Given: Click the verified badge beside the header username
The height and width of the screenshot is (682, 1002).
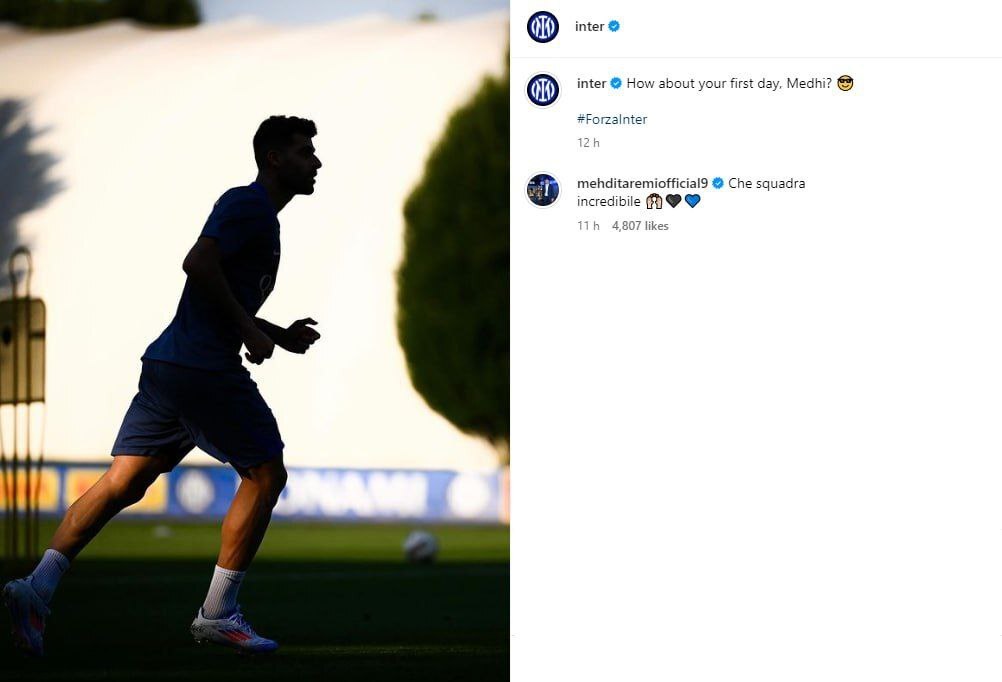Looking at the screenshot, I should point(614,26).
